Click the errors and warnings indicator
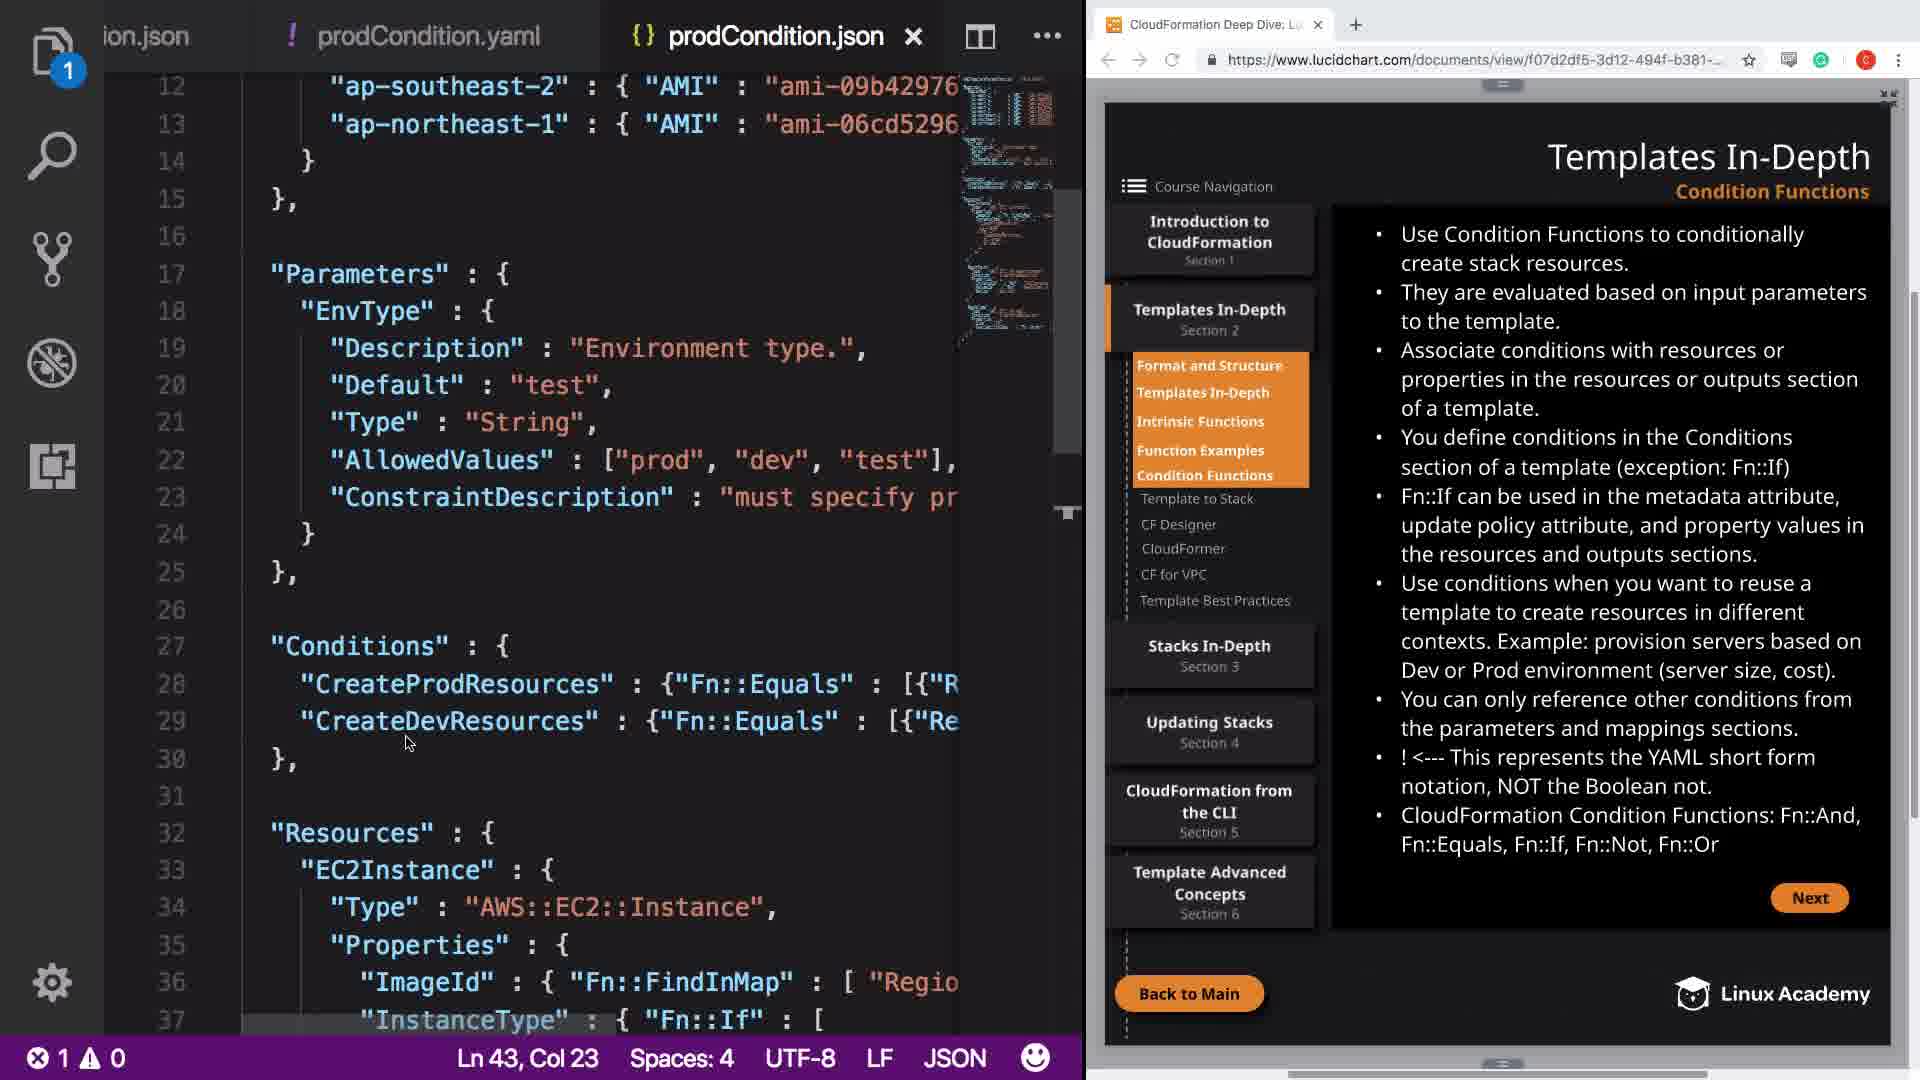 pos(76,1058)
